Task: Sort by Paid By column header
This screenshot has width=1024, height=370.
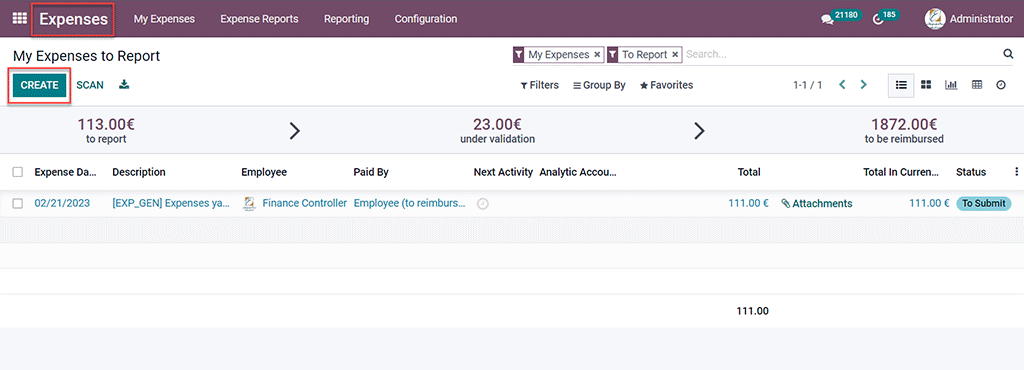Action: click(x=371, y=172)
